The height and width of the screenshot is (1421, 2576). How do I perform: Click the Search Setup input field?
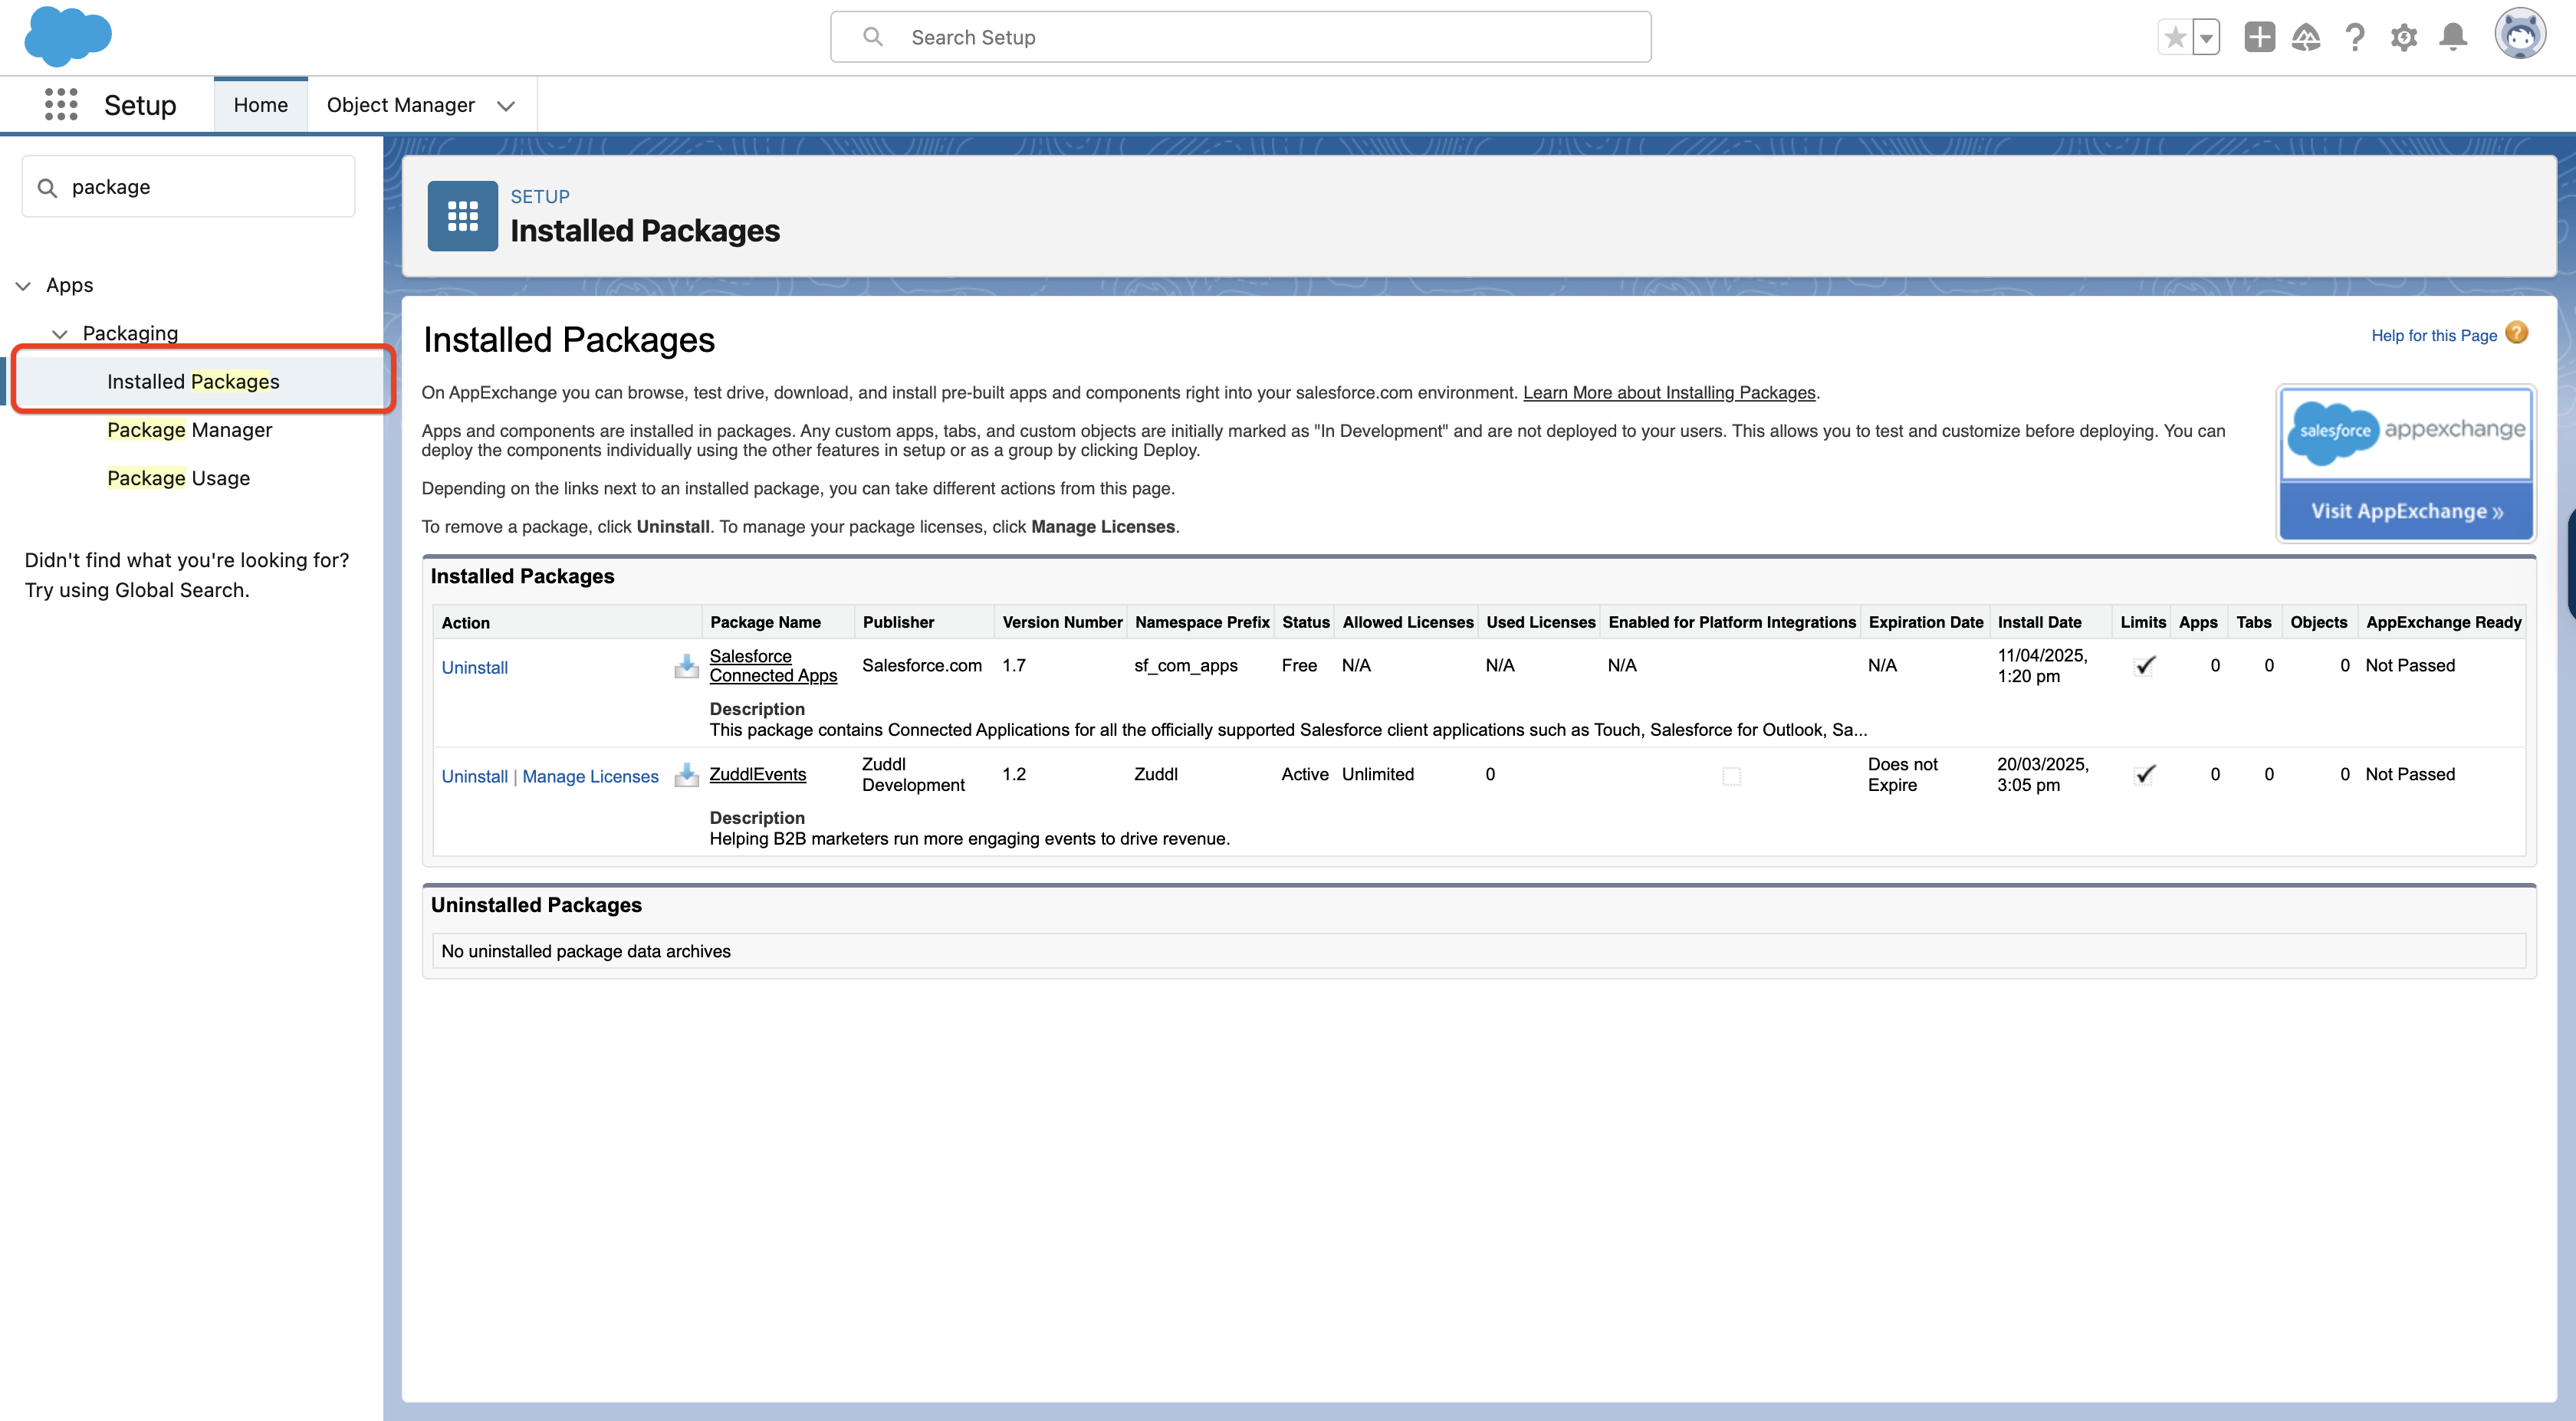(1240, 37)
